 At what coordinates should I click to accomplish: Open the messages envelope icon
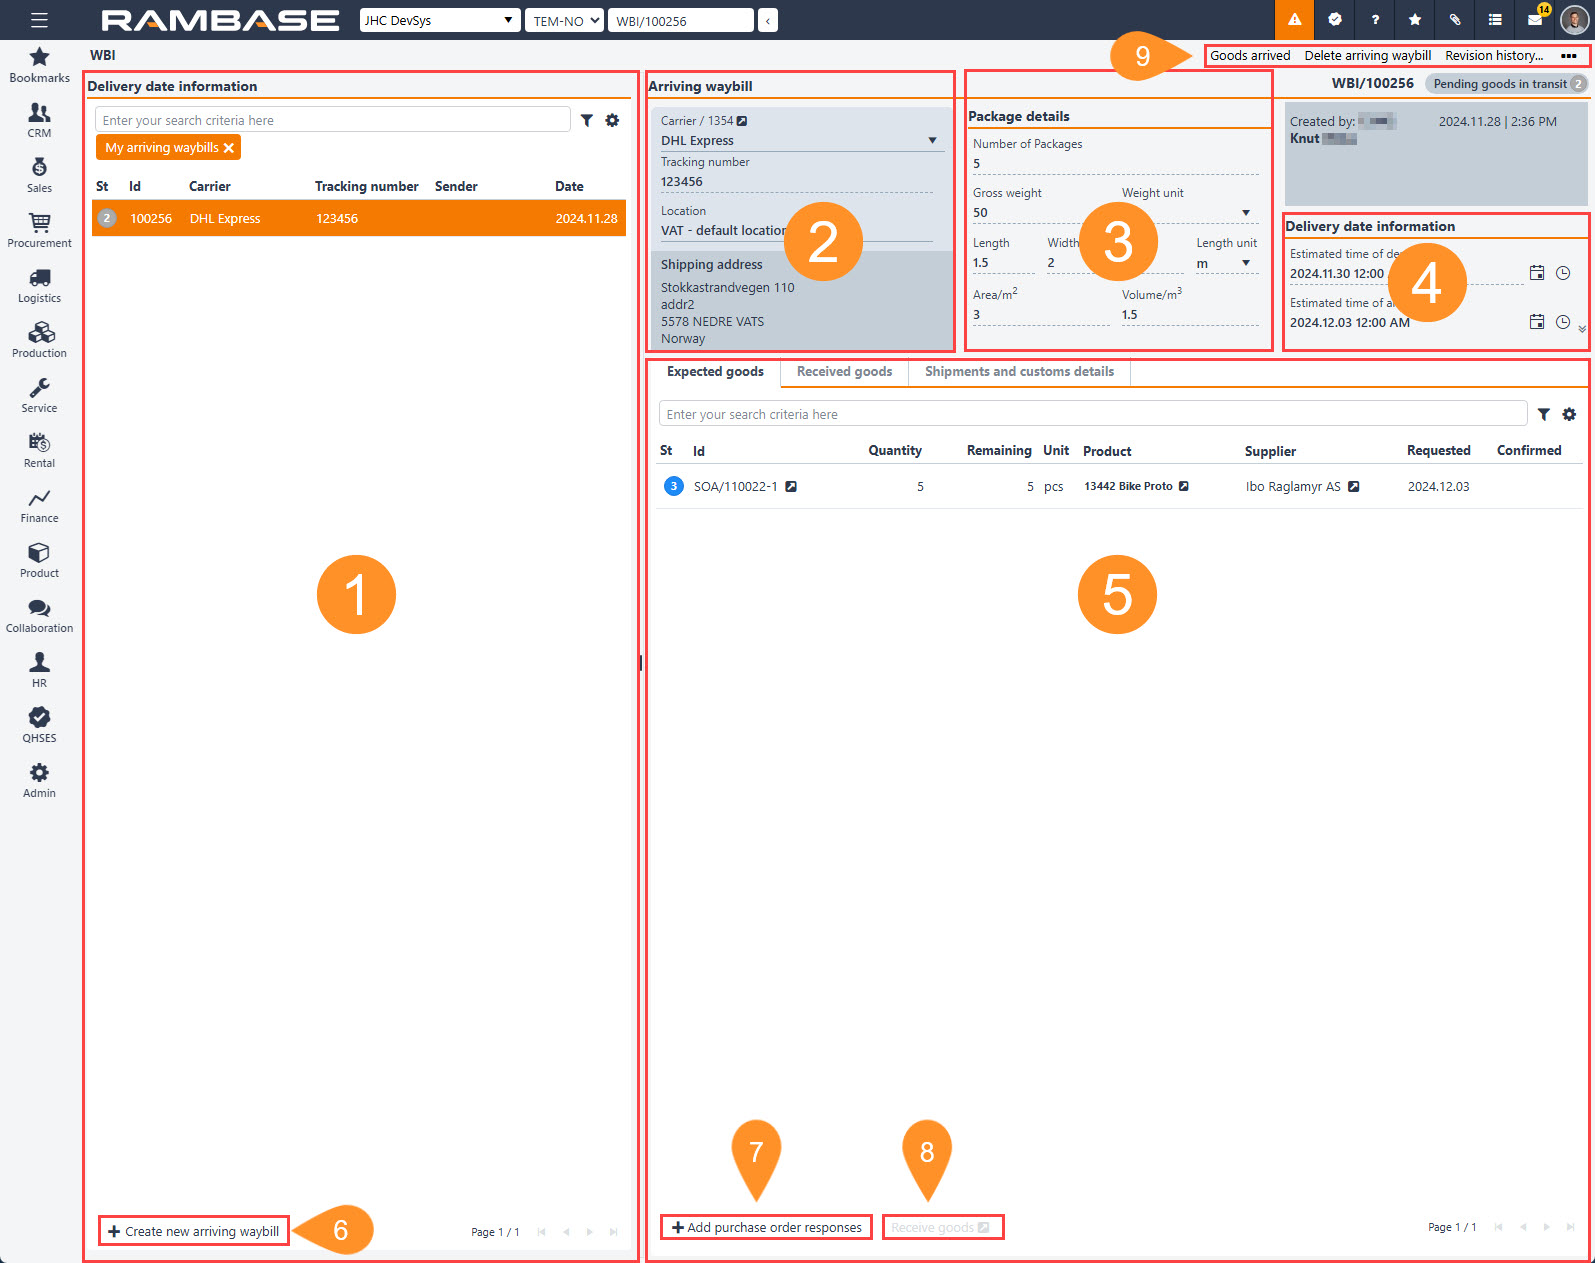[x=1534, y=20]
